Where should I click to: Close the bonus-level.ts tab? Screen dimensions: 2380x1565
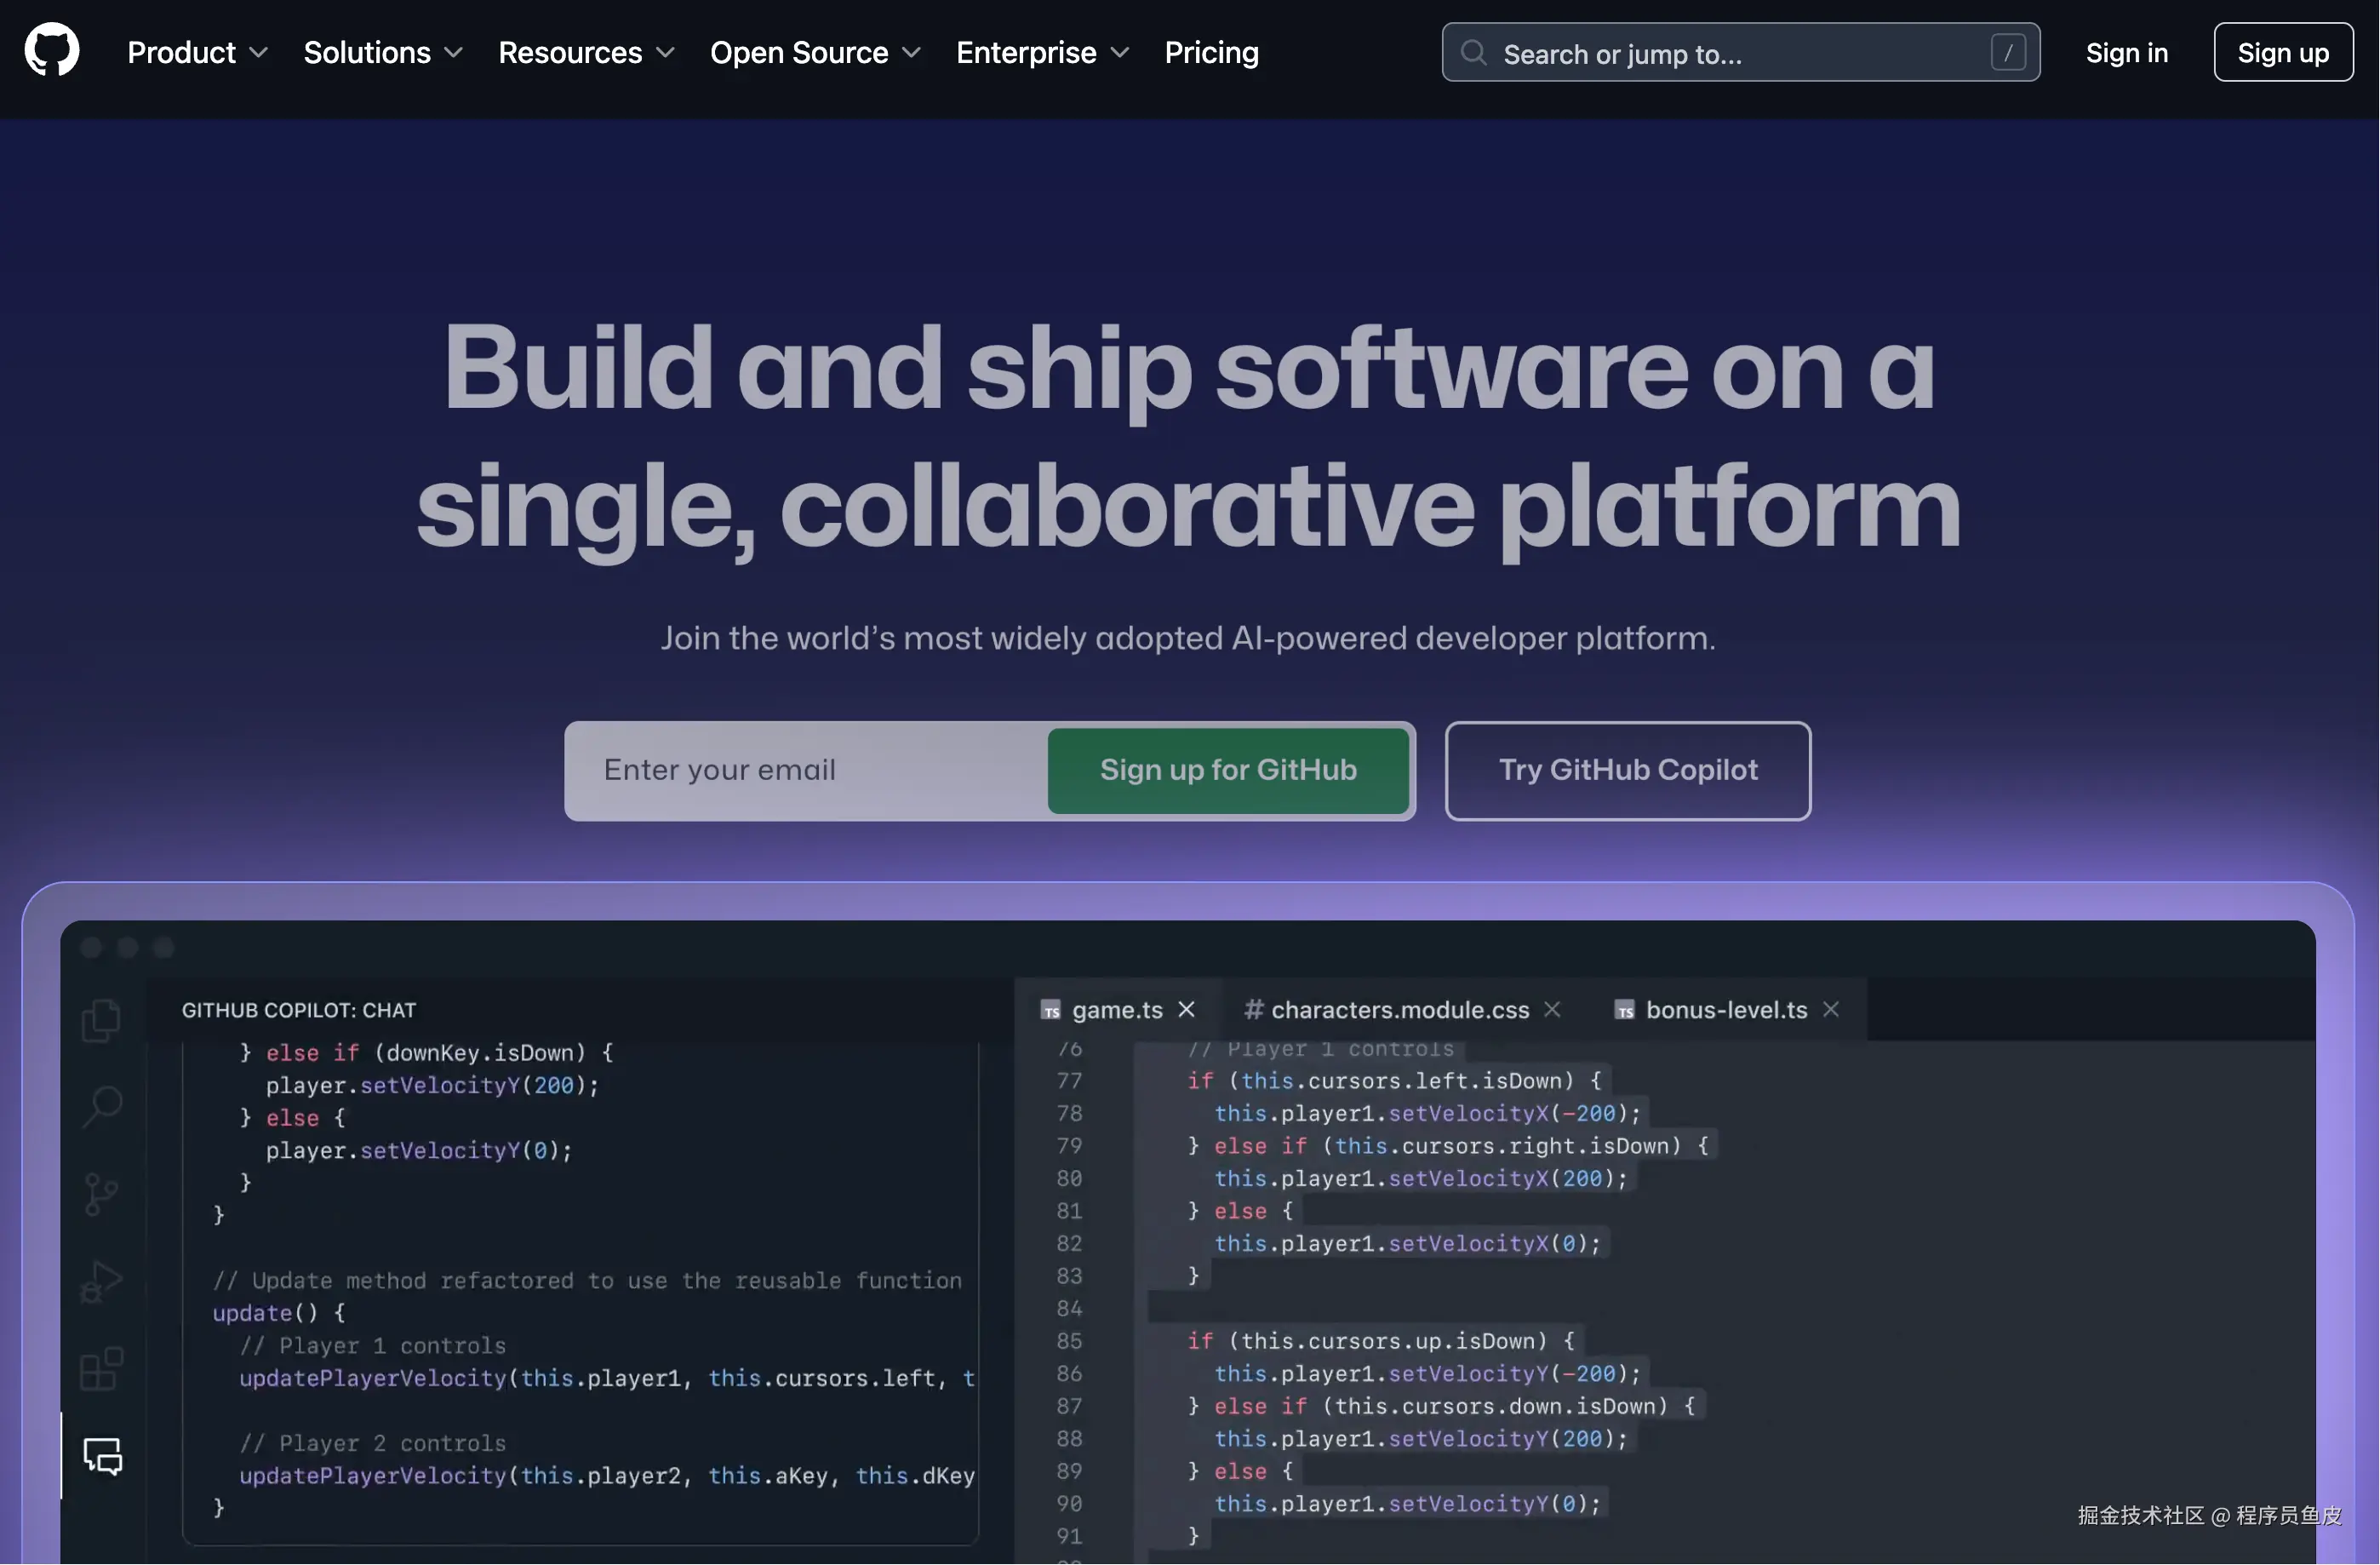1830,1010
